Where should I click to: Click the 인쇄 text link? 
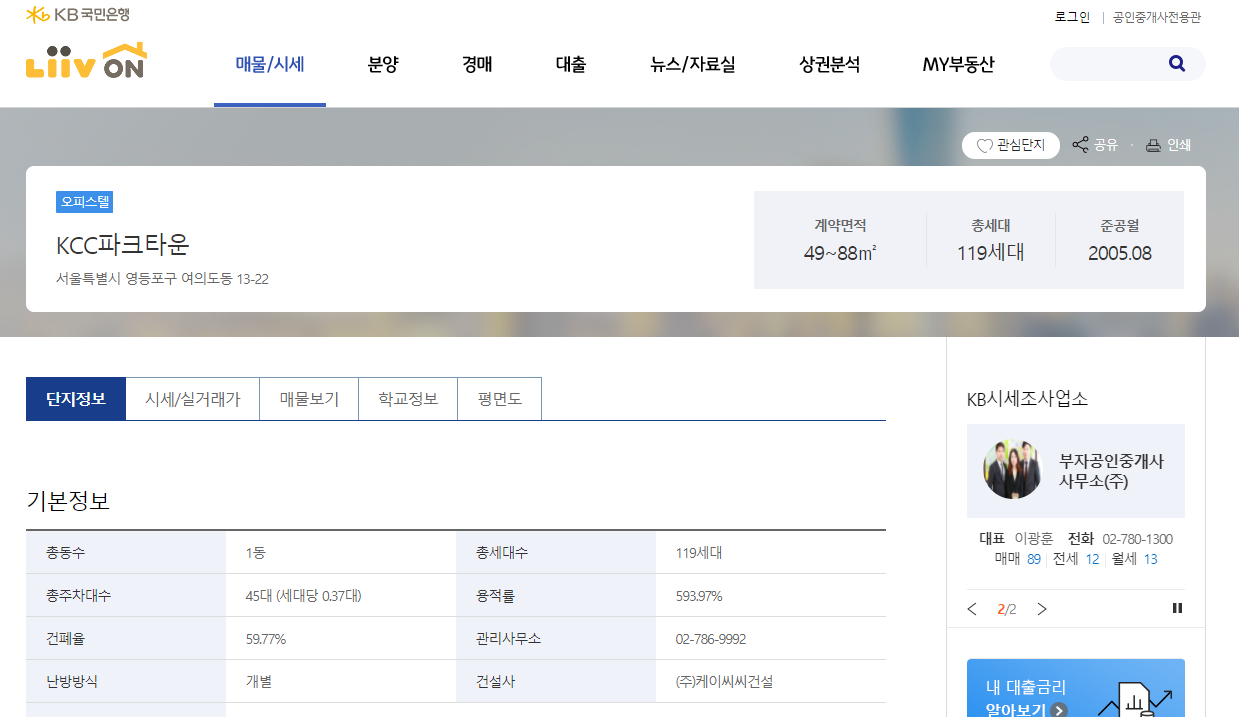click(x=1179, y=145)
